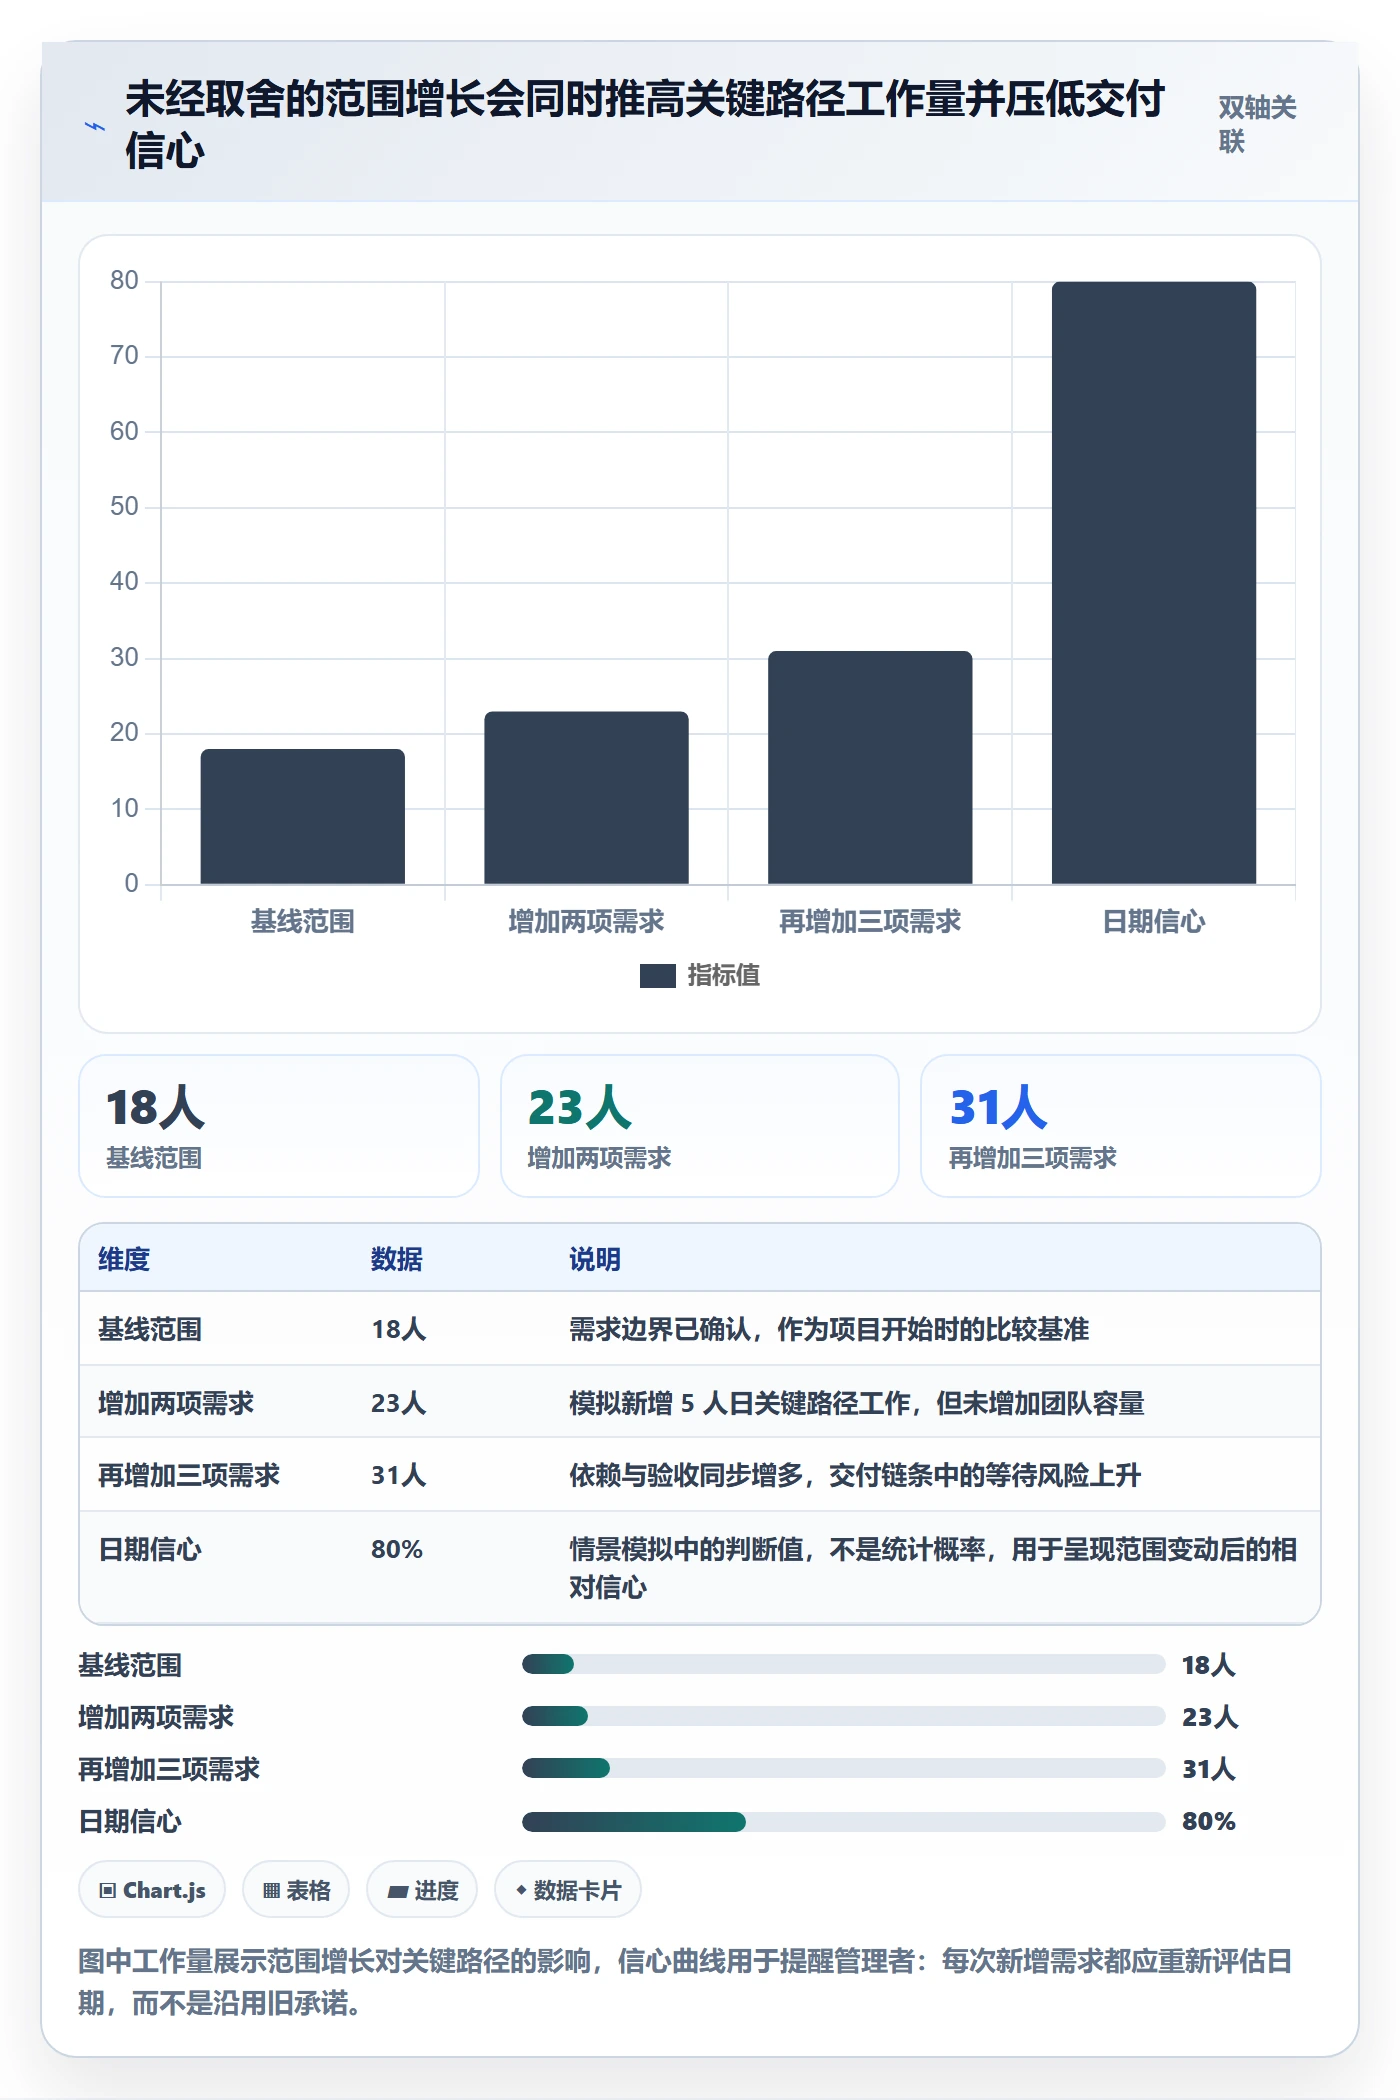Screen dimensions: 1400x2100
Task: Click the 再增加三项需求 bar in chart
Action: [x=870, y=767]
